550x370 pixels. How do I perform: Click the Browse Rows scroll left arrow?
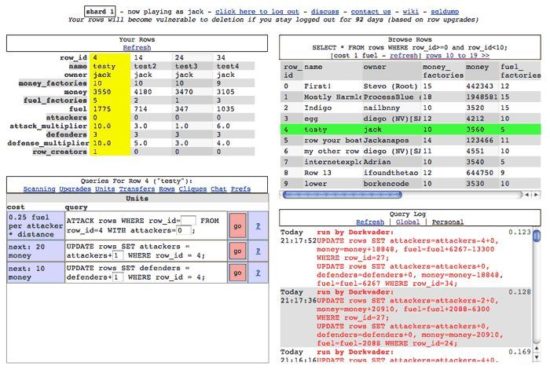click(x=527, y=195)
